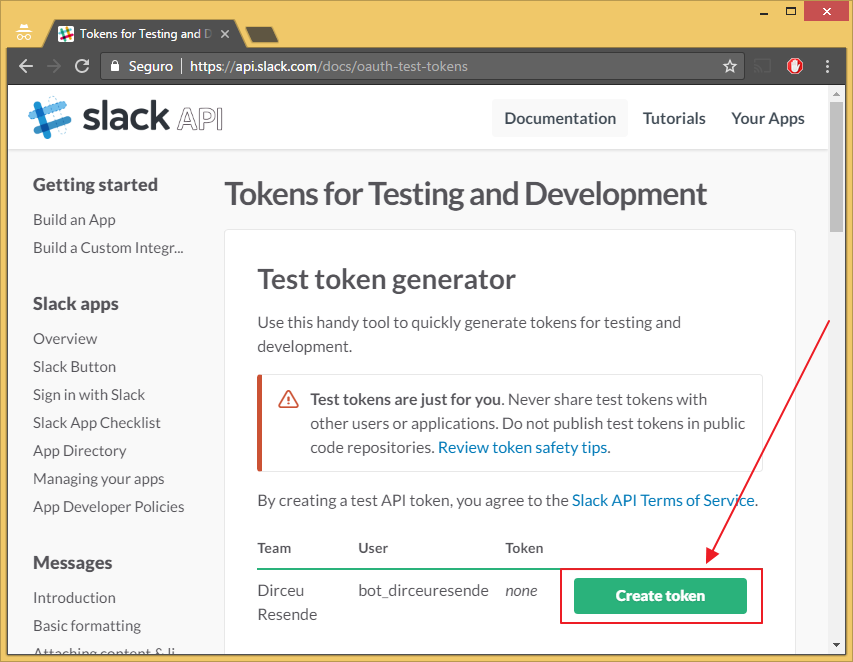Click the incognito icon
The width and height of the screenshot is (853, 662).
pyautogui.click(x=24, y=33)
